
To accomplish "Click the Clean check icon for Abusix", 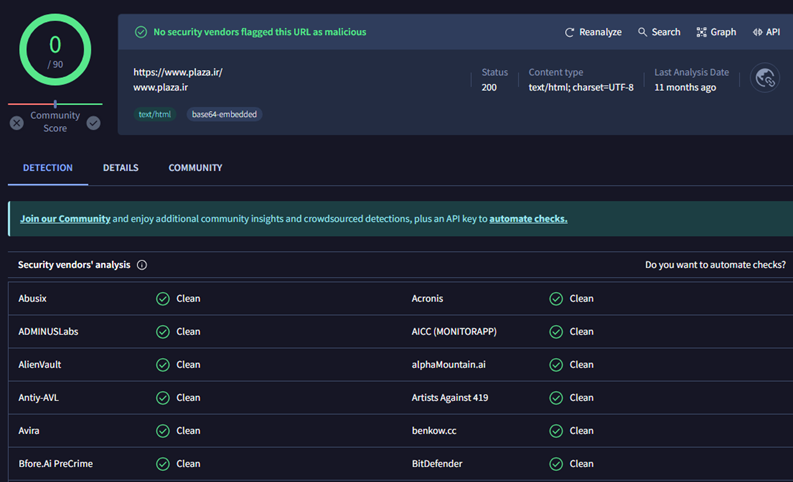I will [x=163, y=299].
